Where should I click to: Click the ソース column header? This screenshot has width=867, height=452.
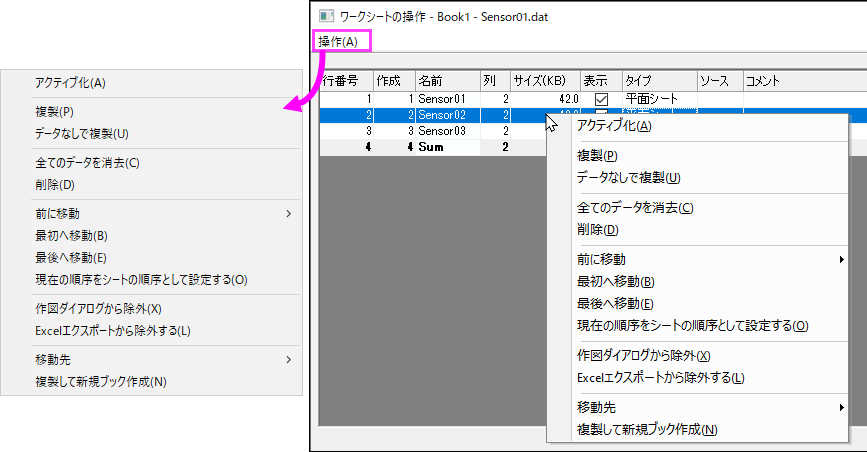(x=720, y=81)
